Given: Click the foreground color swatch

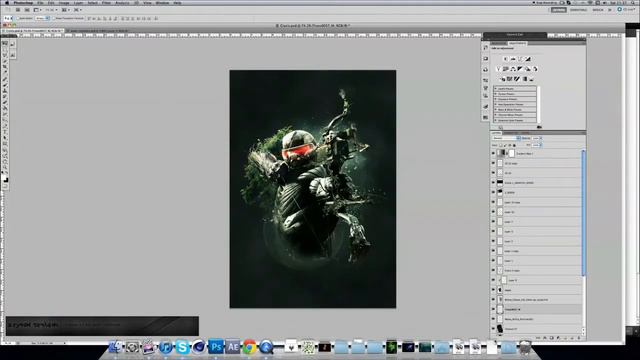Looking at the screenshot, I should click(x=4, y=178).
